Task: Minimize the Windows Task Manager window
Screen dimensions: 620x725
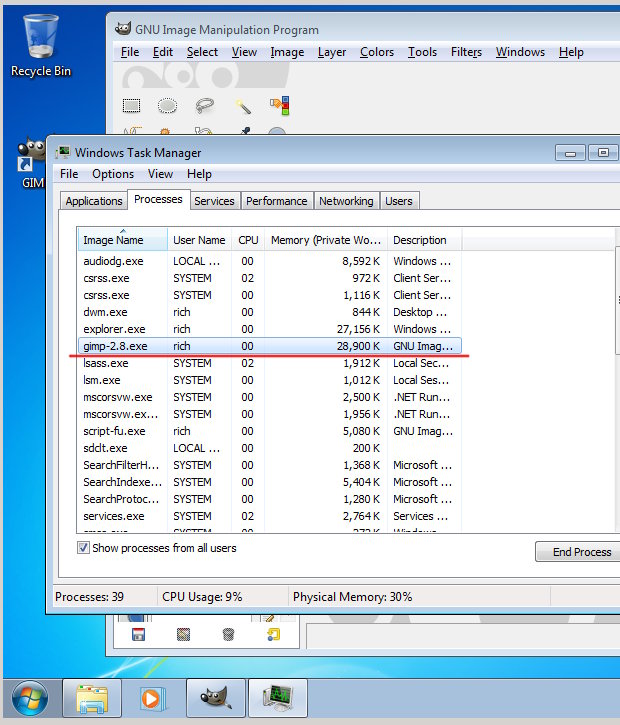Action: [x=570, y=153]
